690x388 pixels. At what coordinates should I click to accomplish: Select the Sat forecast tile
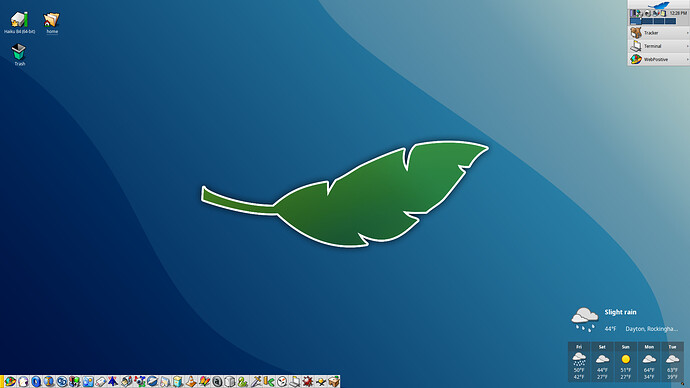pyautogui.click(x=602, y=362)
